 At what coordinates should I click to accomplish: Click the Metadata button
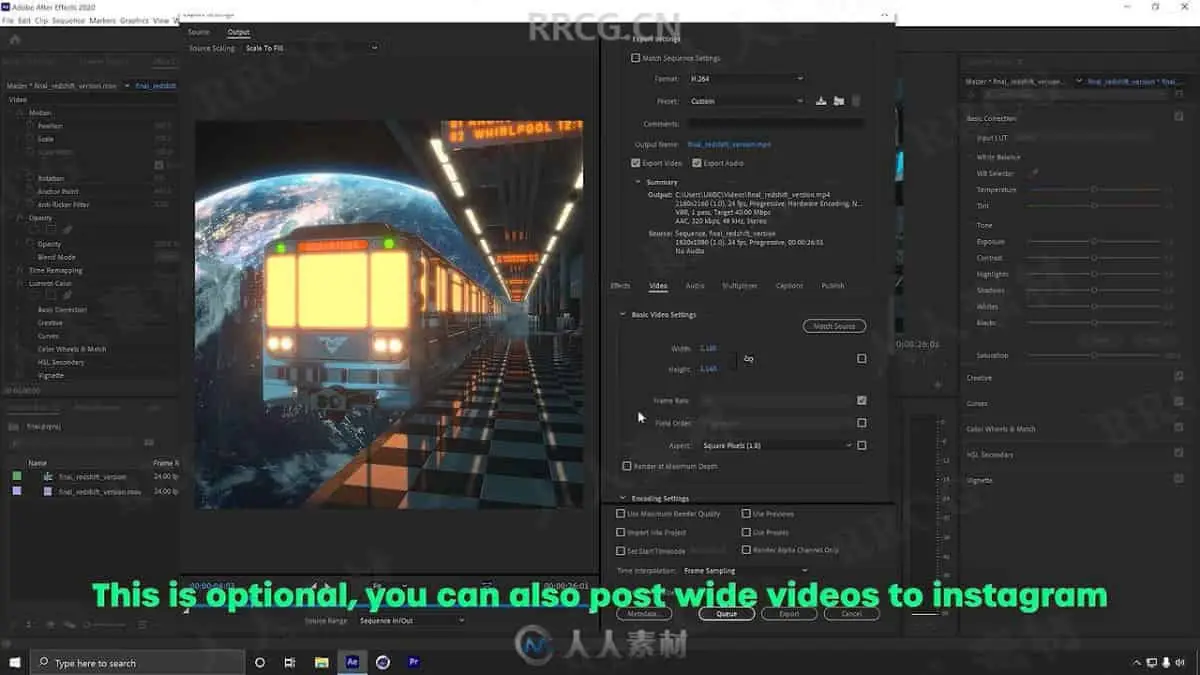(644, 614)
